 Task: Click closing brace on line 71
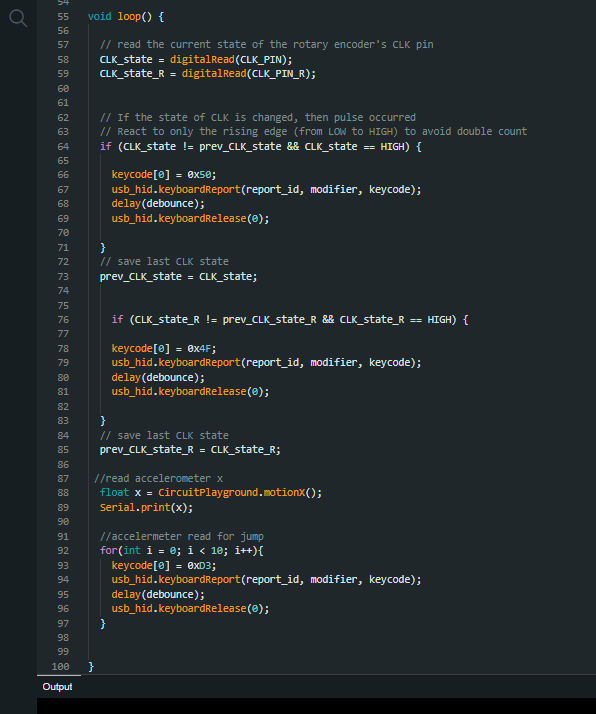coord(103,248)
